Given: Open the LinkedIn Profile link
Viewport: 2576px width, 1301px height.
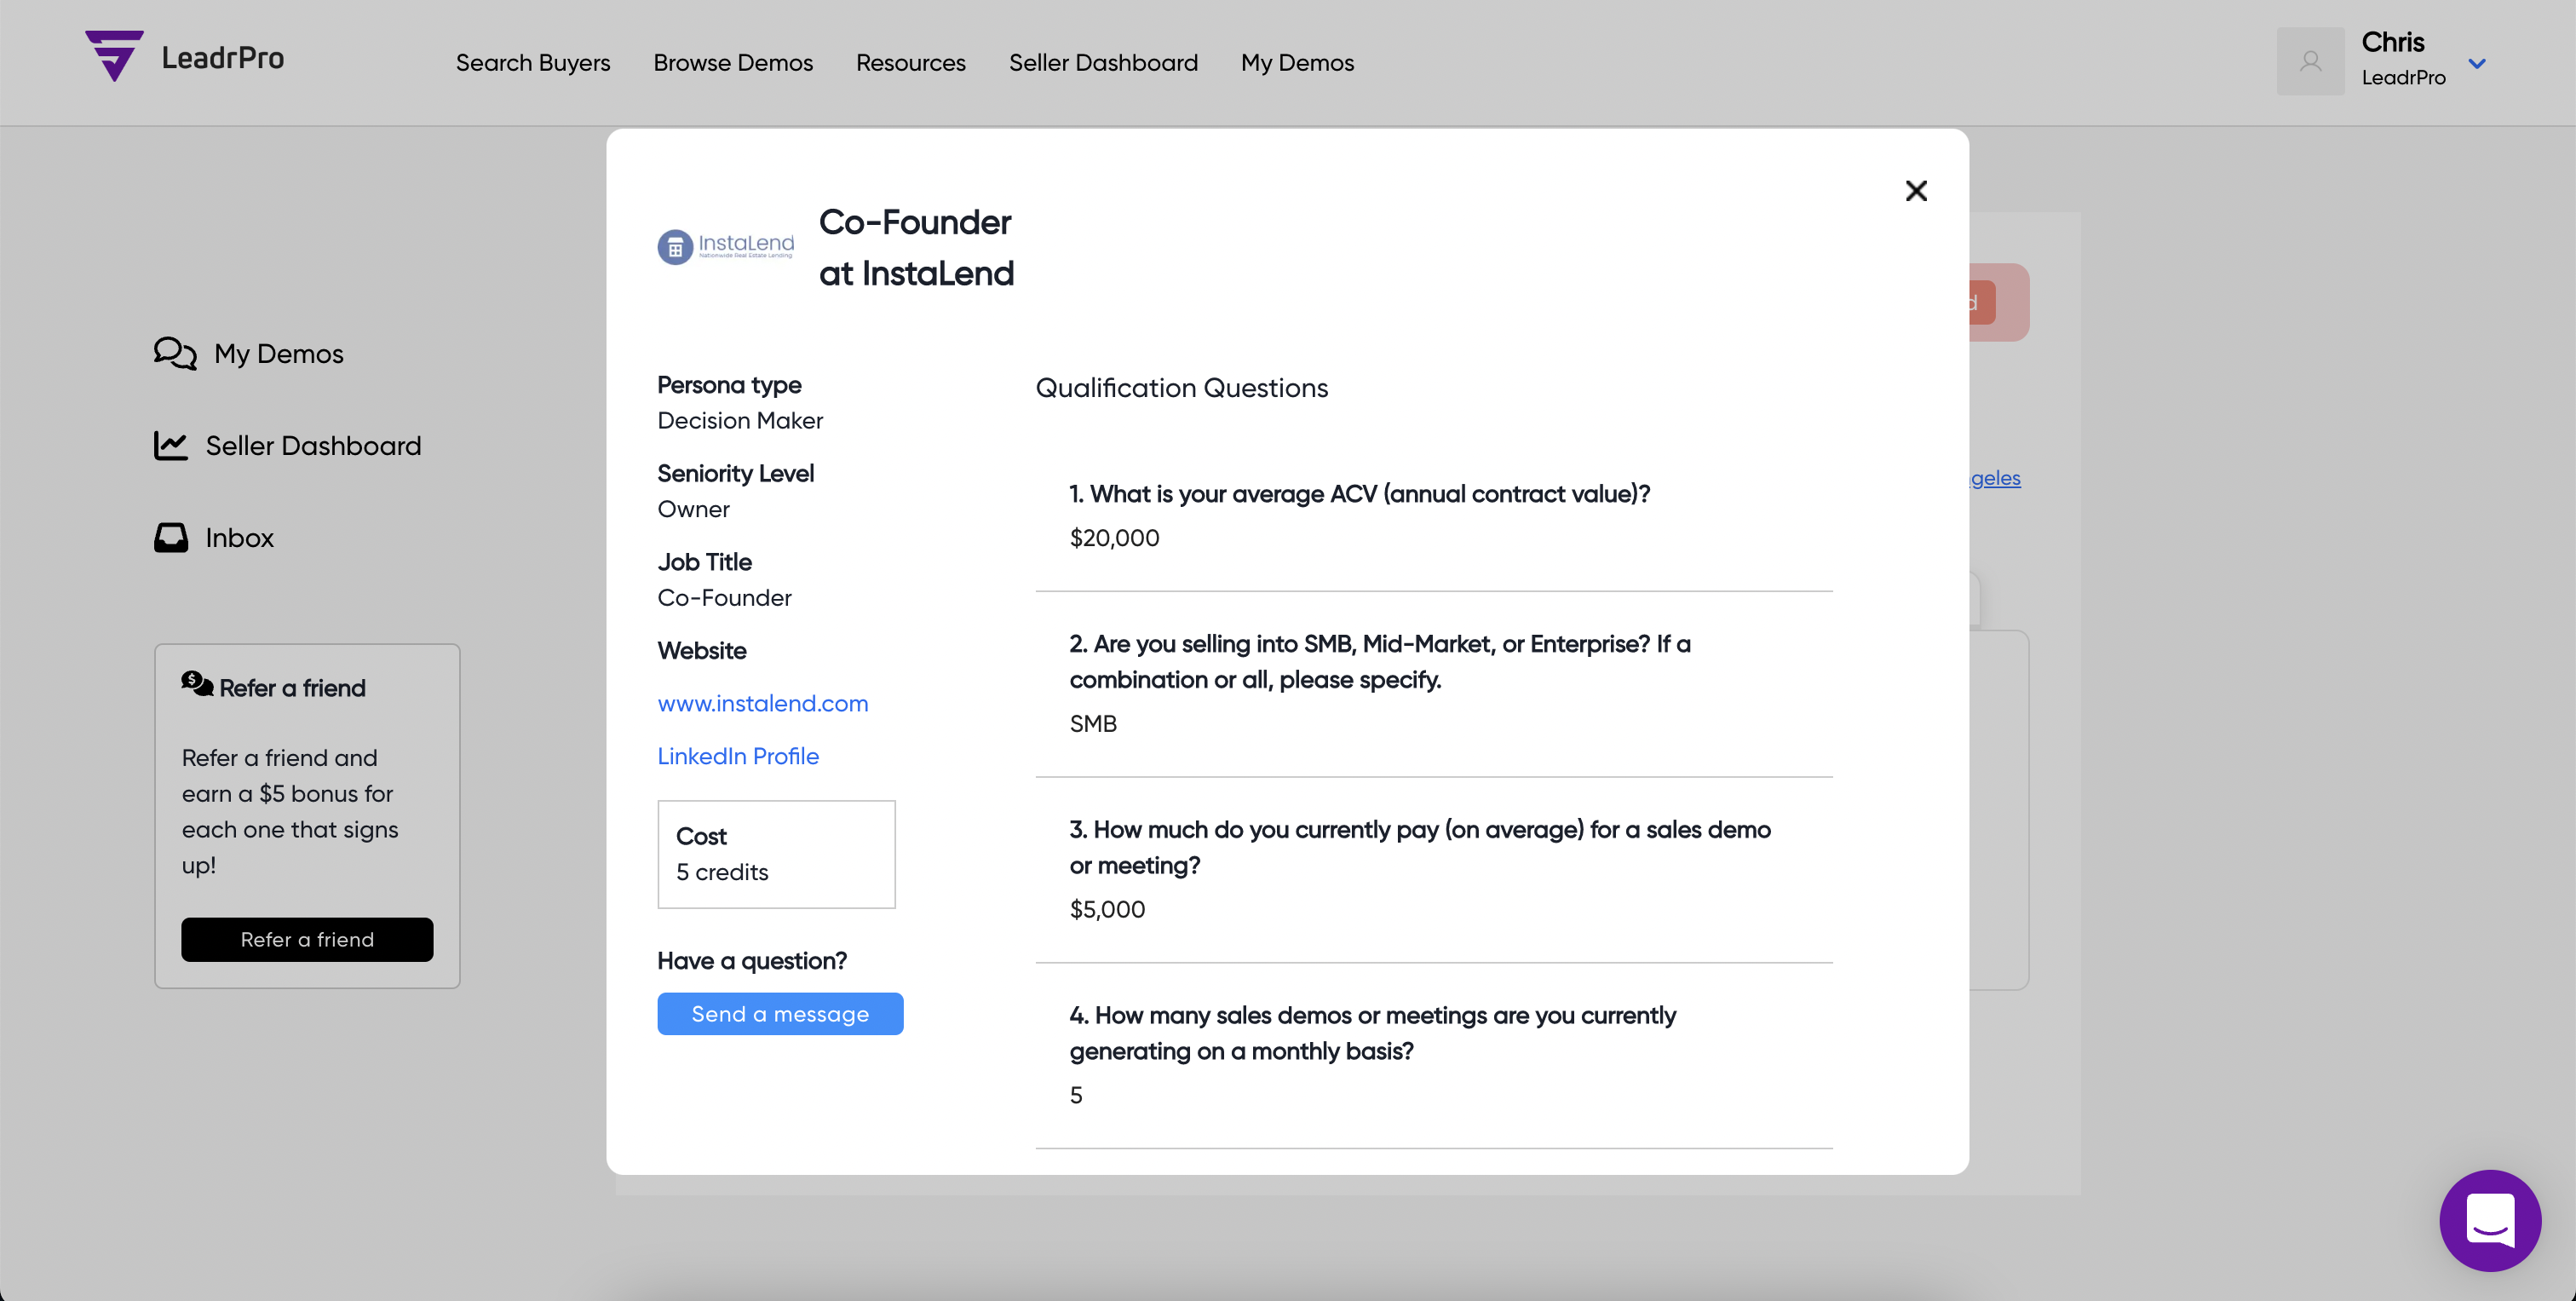Looking at the screenshot, I should (x=738, y=756).
